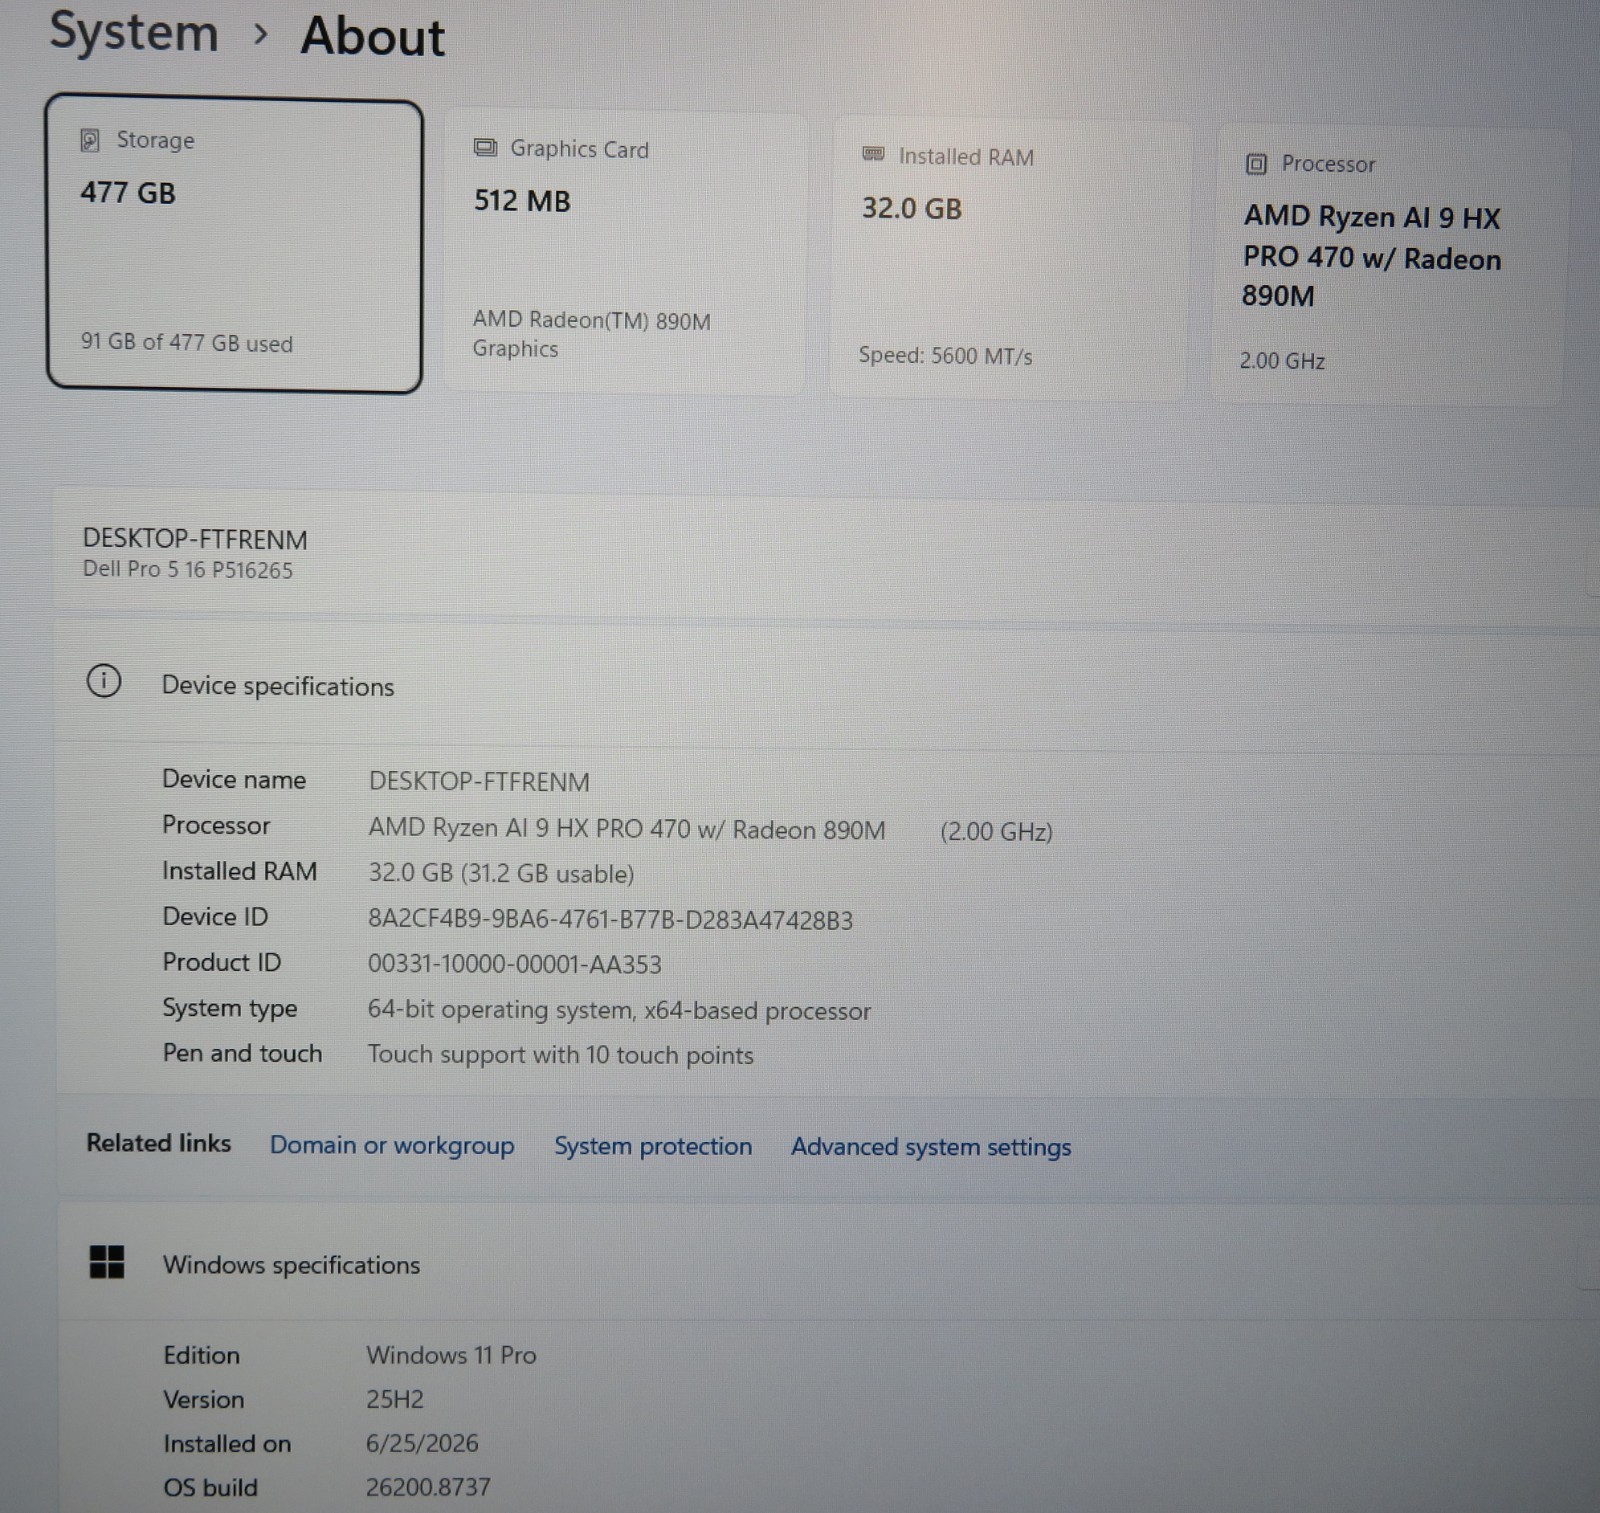Select the Installed on date 6/25/2026
Viewport: 1600px width, 1513px height.
click(422, 1443)
